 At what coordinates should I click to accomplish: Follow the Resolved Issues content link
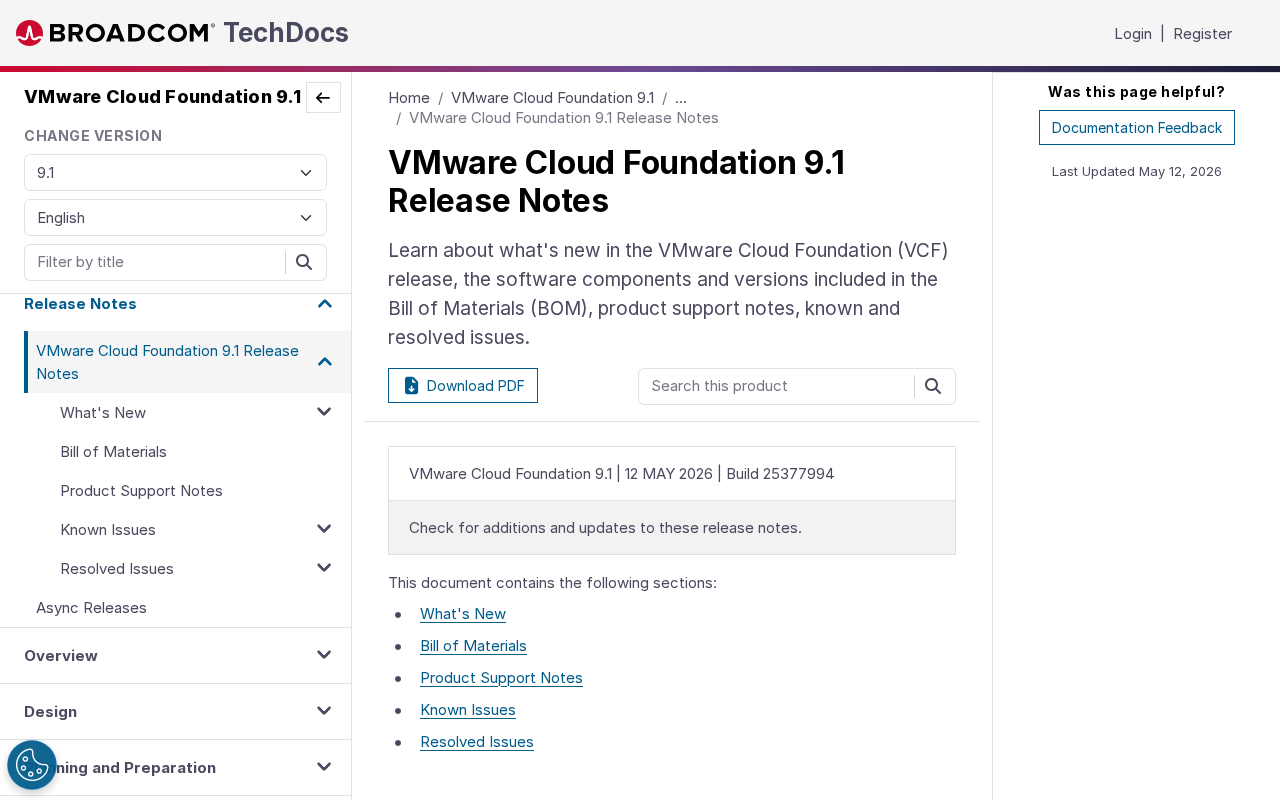(x=477, y=742)
